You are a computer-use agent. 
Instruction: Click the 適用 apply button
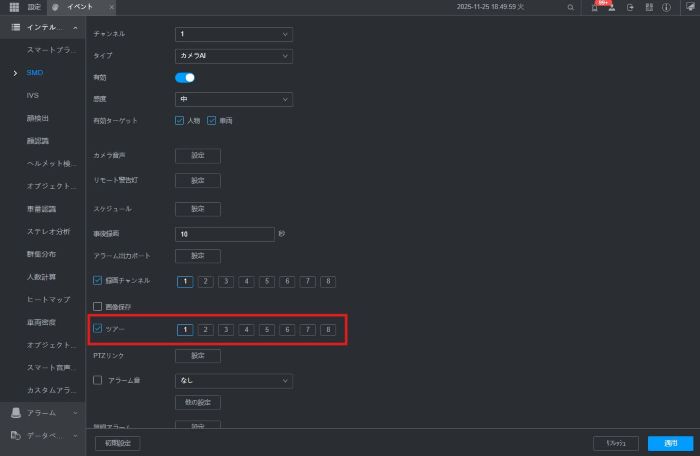tap(663, 442)
